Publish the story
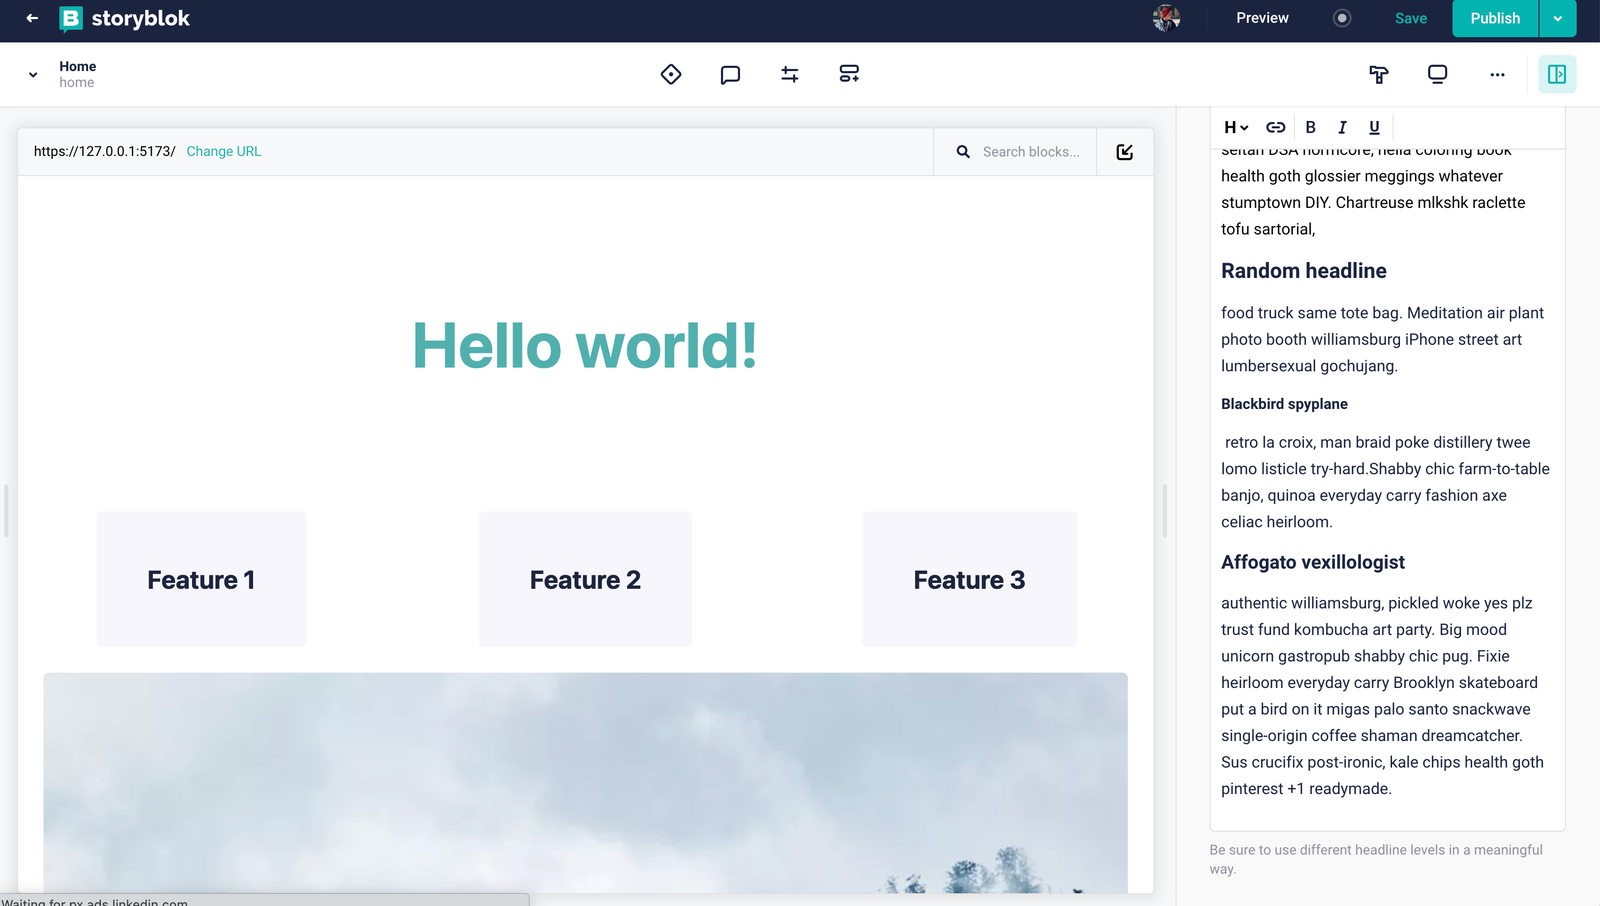 pos(1495,18)
